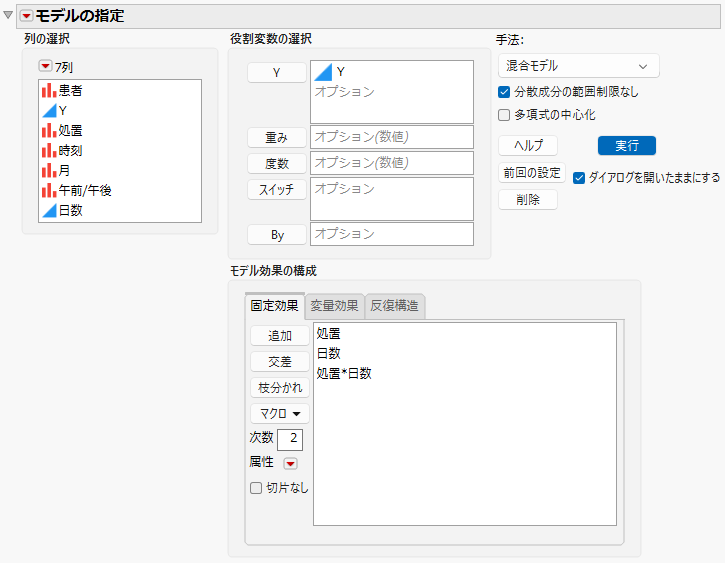Click the ヘルプ button
Image resolution: width=725 pixels, height=563 pixels.
(528, 146)
